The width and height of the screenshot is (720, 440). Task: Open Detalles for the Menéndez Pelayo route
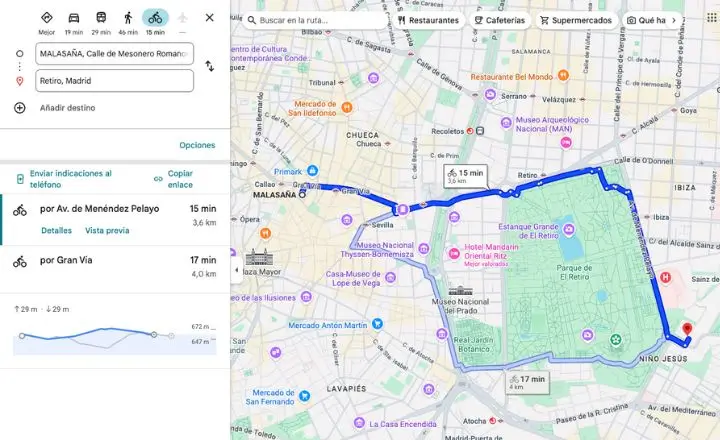tap(56, 231)
